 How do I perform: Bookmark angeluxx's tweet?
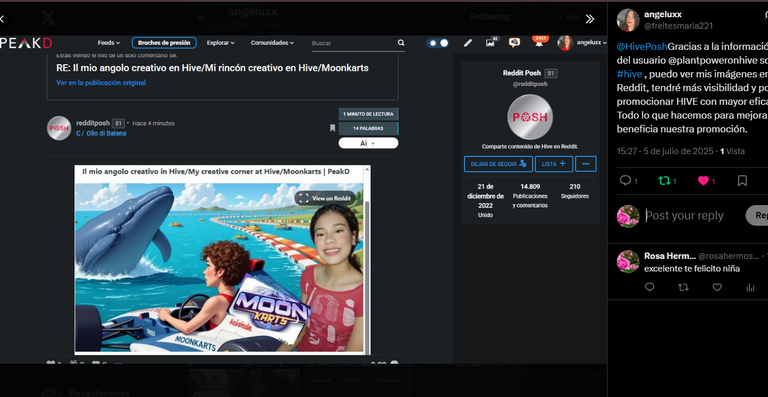(742, 181)
